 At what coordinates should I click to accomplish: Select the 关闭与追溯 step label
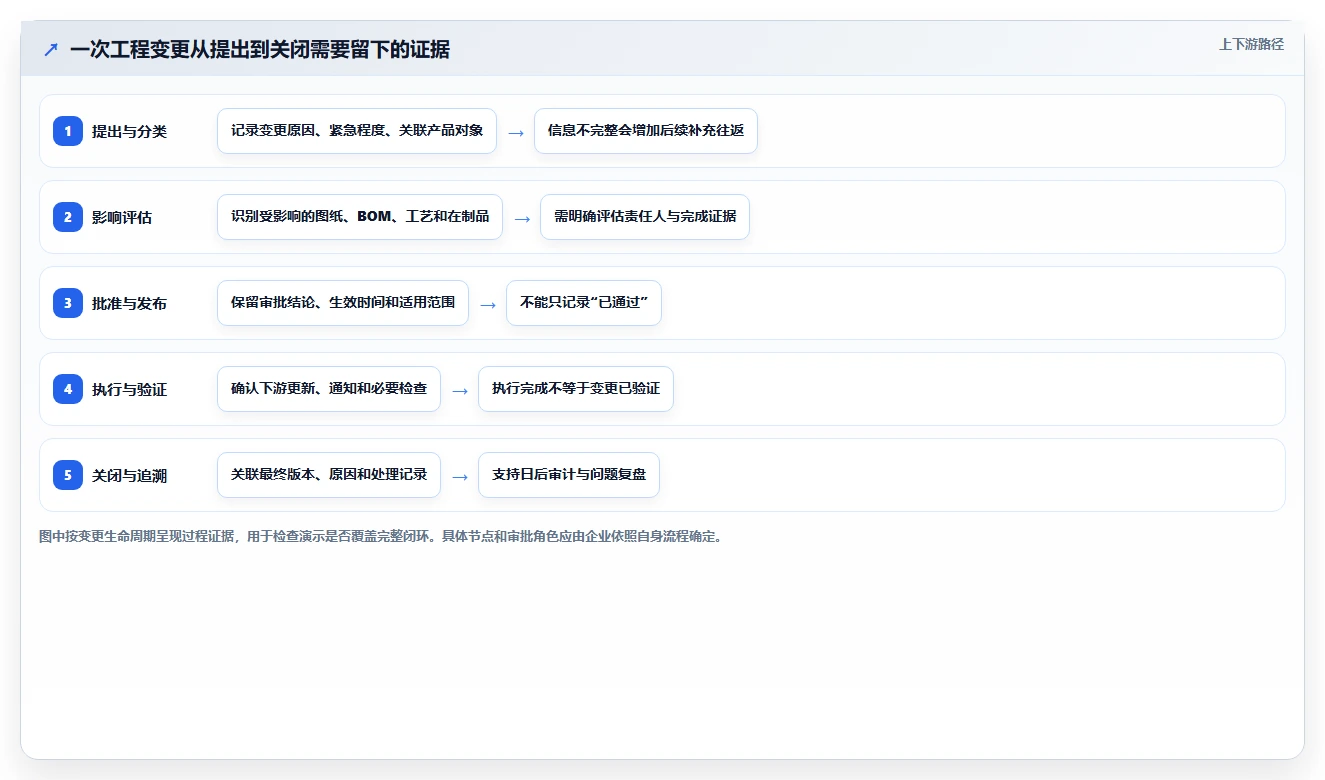click(129, 475)
